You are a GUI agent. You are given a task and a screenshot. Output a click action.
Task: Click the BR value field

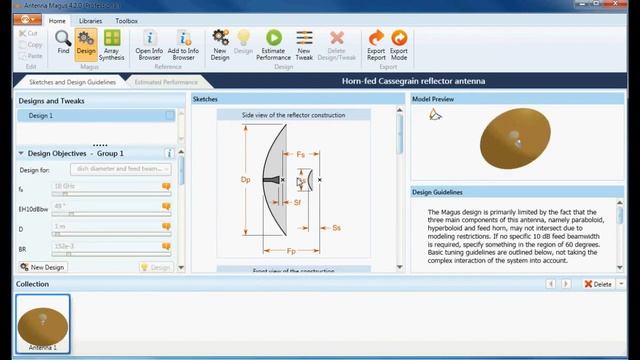point(106,246)
